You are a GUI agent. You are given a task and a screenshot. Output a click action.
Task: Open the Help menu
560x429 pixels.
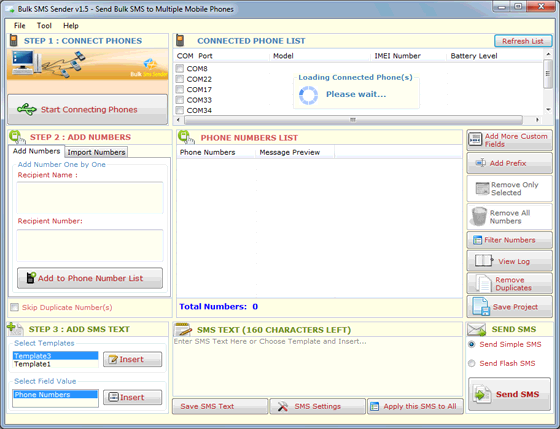click(71, 26)
